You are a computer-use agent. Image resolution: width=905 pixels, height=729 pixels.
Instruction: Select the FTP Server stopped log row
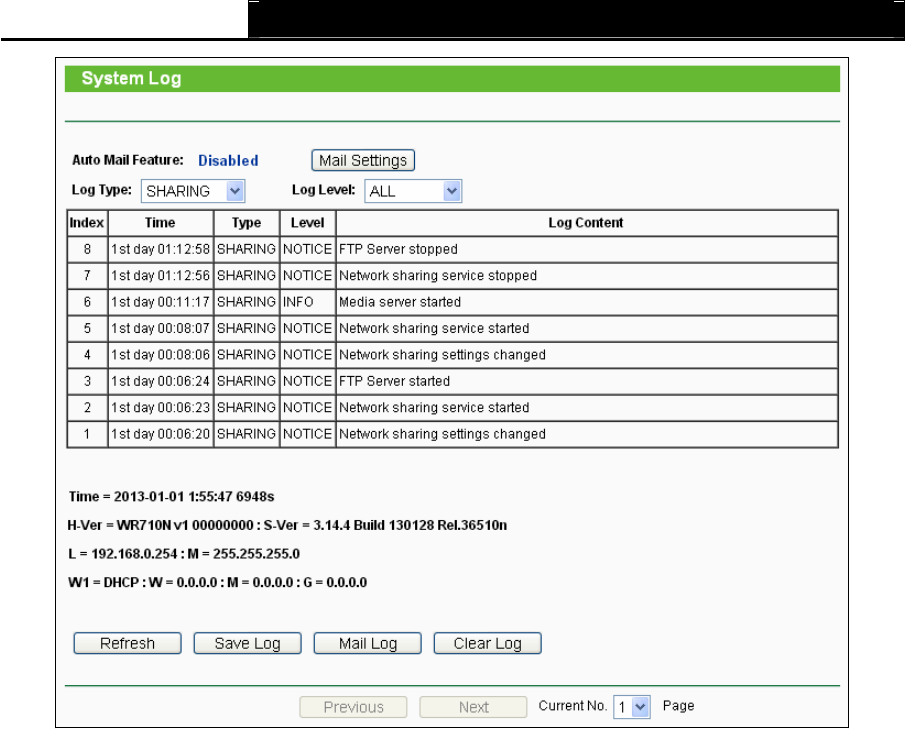452,249
